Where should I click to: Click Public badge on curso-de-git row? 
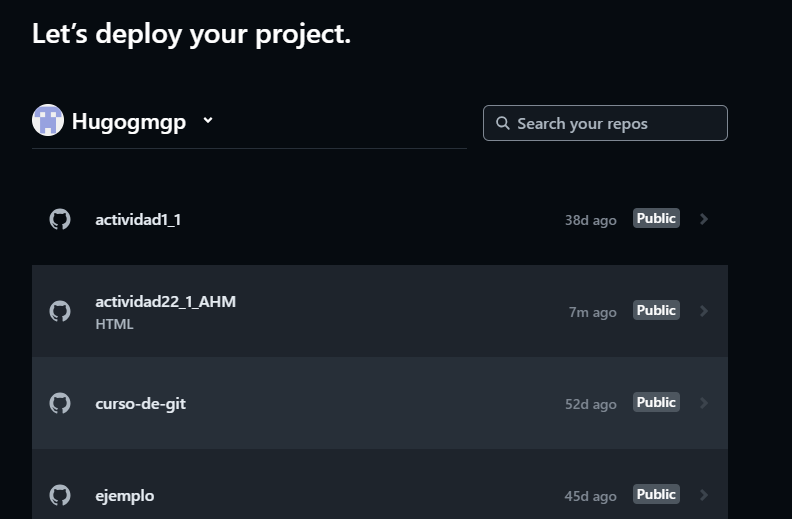(x=656, y=402)
